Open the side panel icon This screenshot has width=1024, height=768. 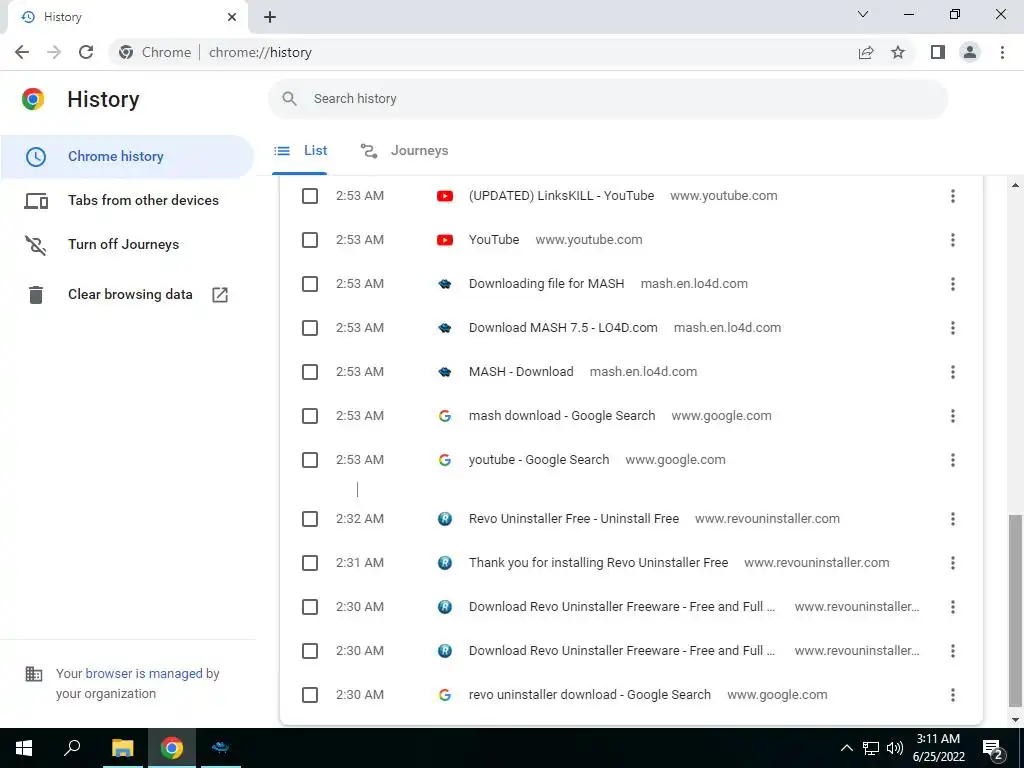[938, 52]
